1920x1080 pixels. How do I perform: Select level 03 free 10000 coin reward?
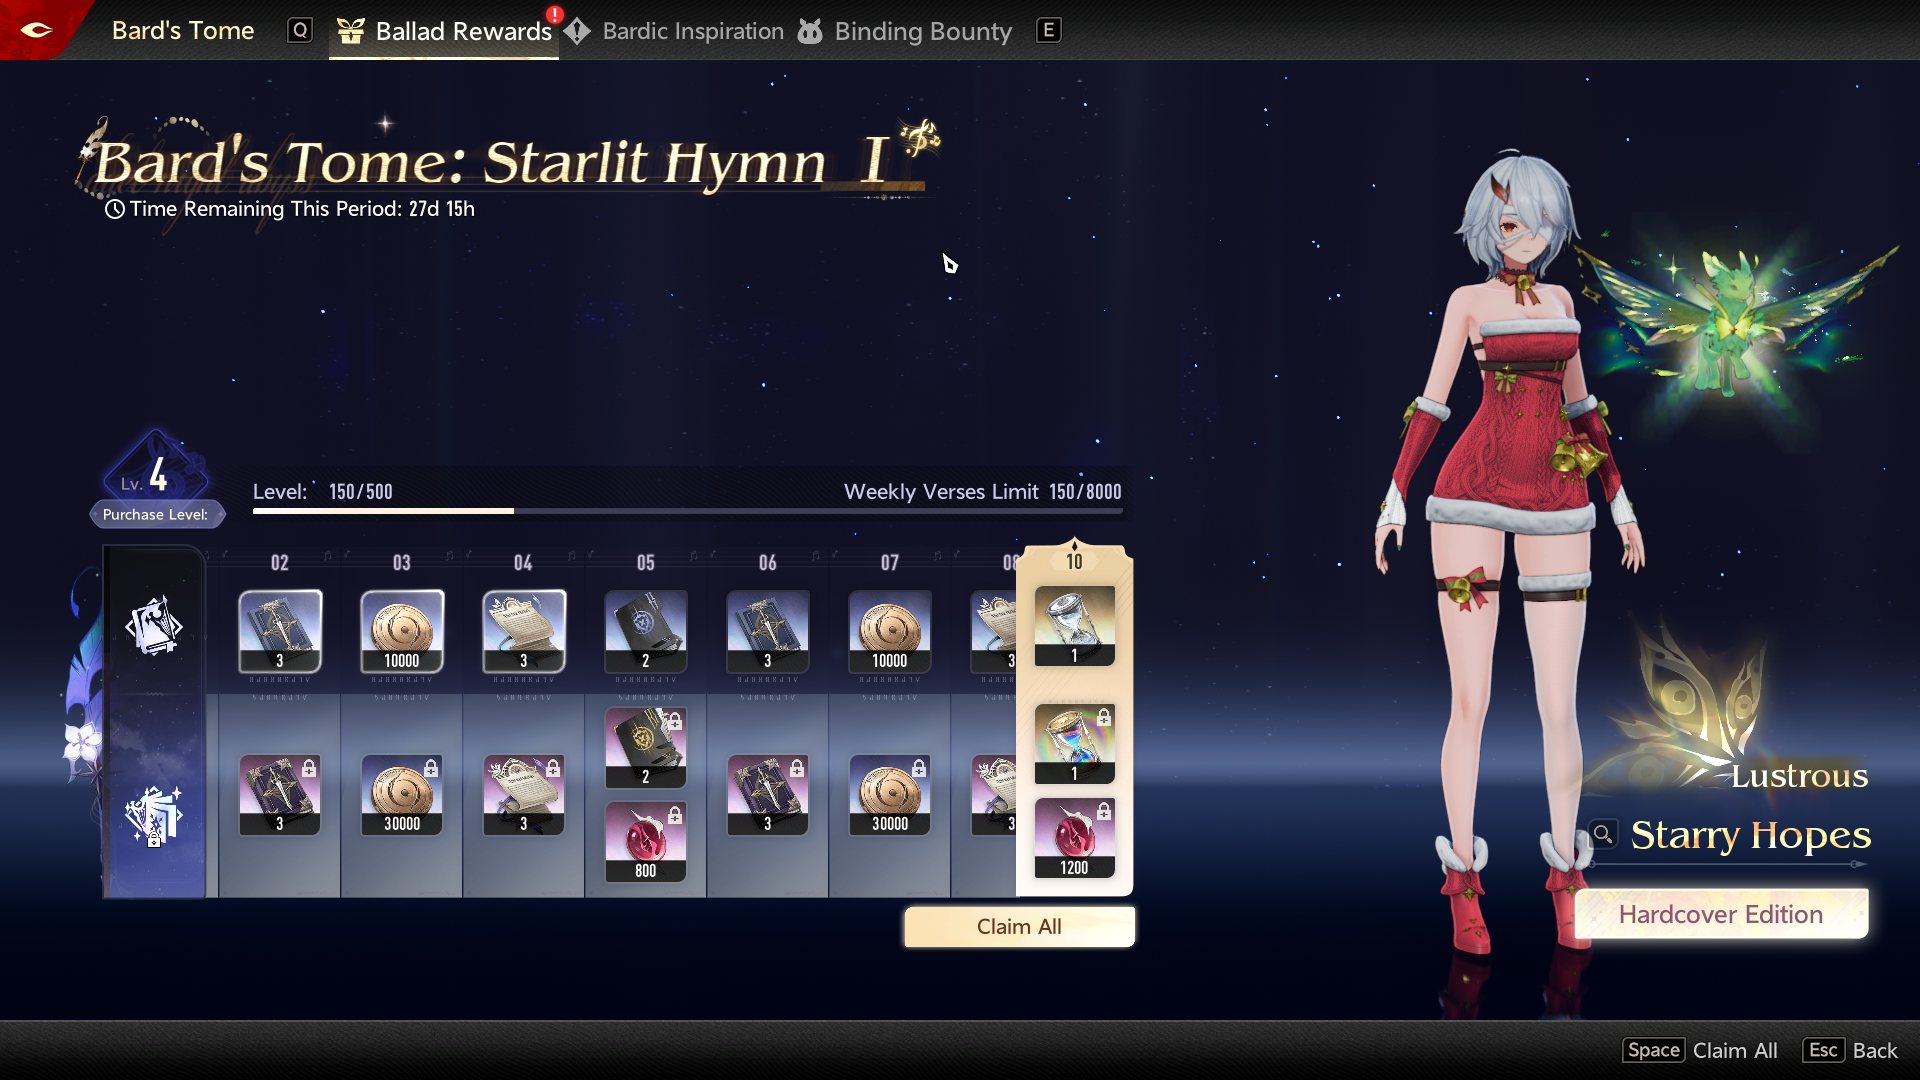pyautogui.click(x=402, y=631)
